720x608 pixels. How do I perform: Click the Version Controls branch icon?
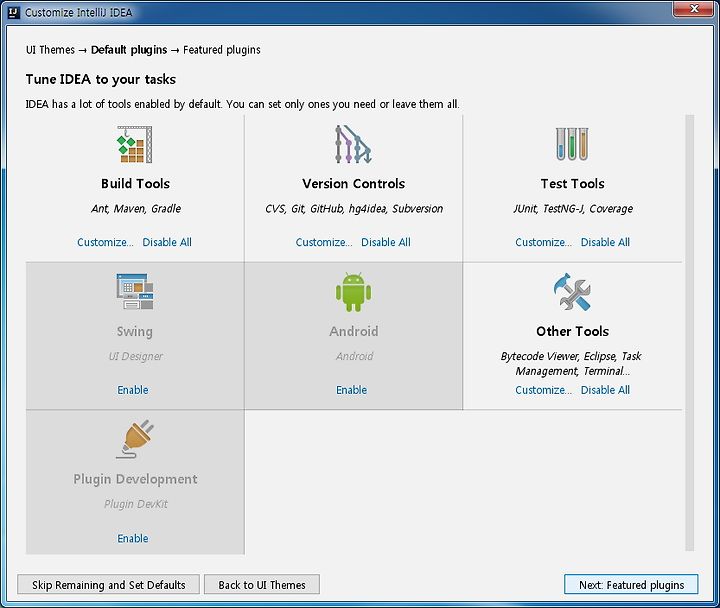(353, 144)
